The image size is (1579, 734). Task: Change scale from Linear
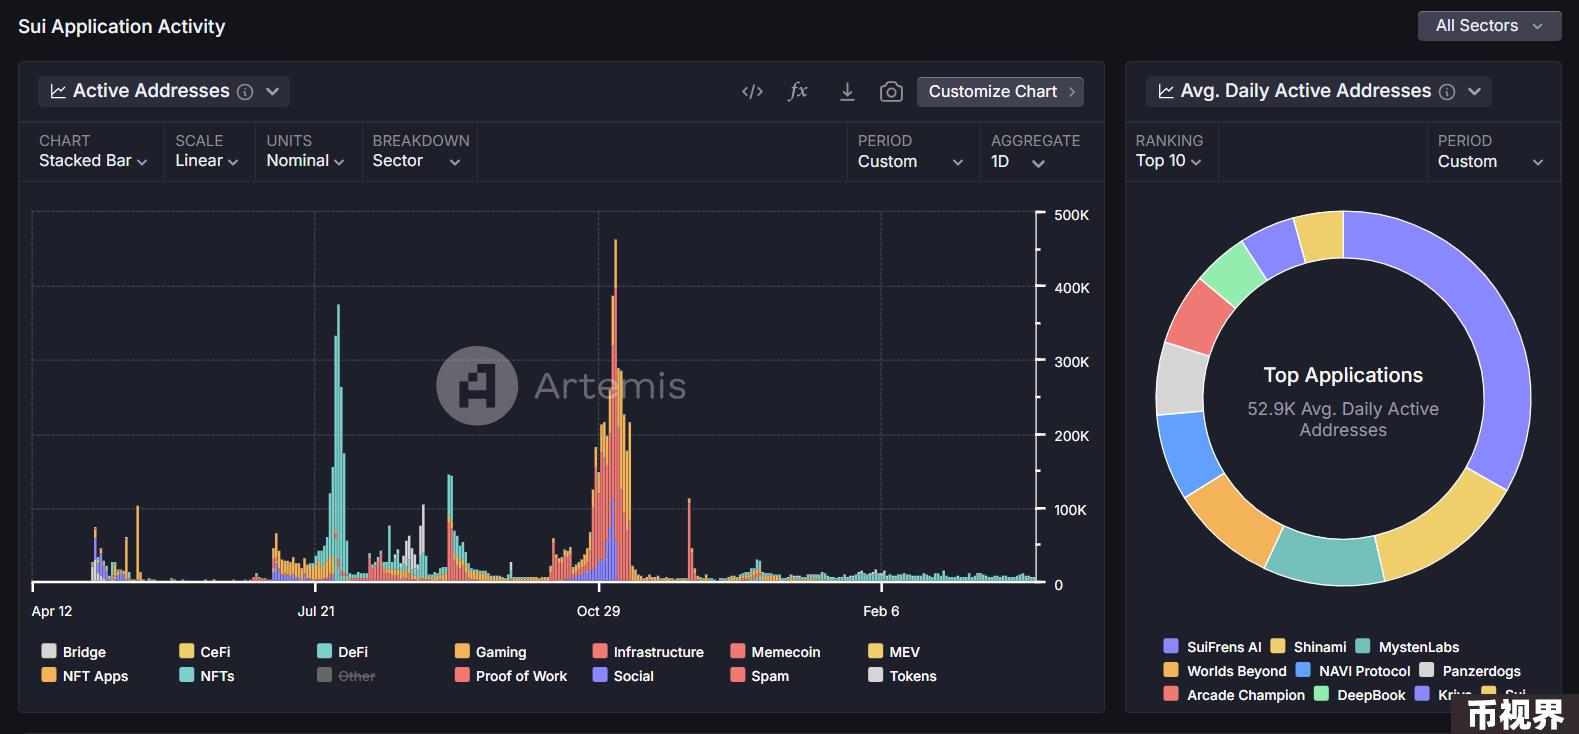click(207, 161)
